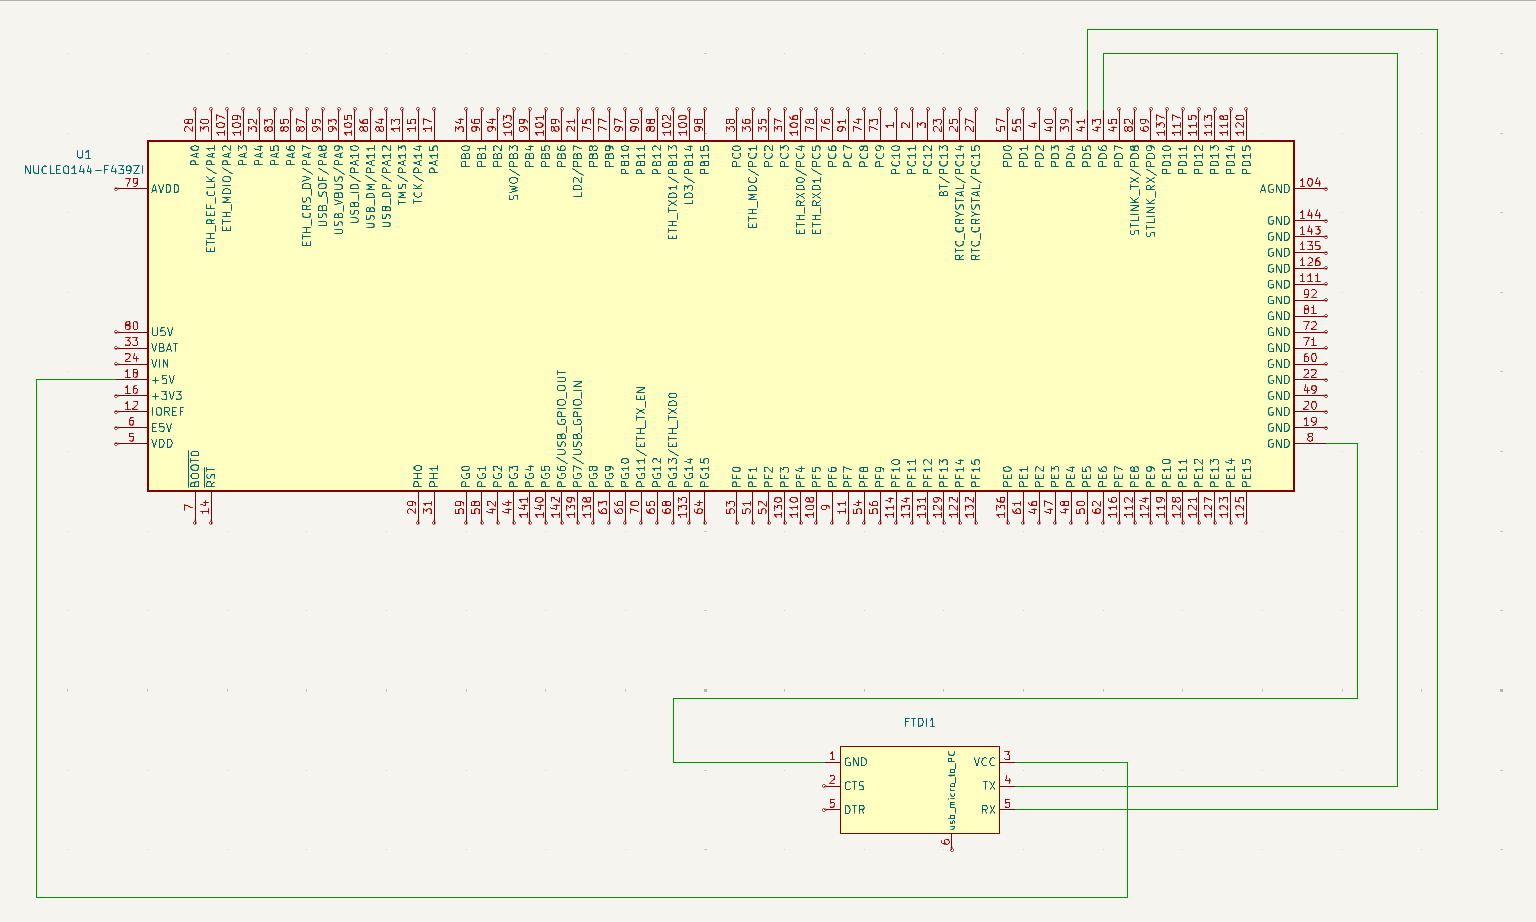Select the ETH_MDC/PC1 pin label

(x=753, y=187)
